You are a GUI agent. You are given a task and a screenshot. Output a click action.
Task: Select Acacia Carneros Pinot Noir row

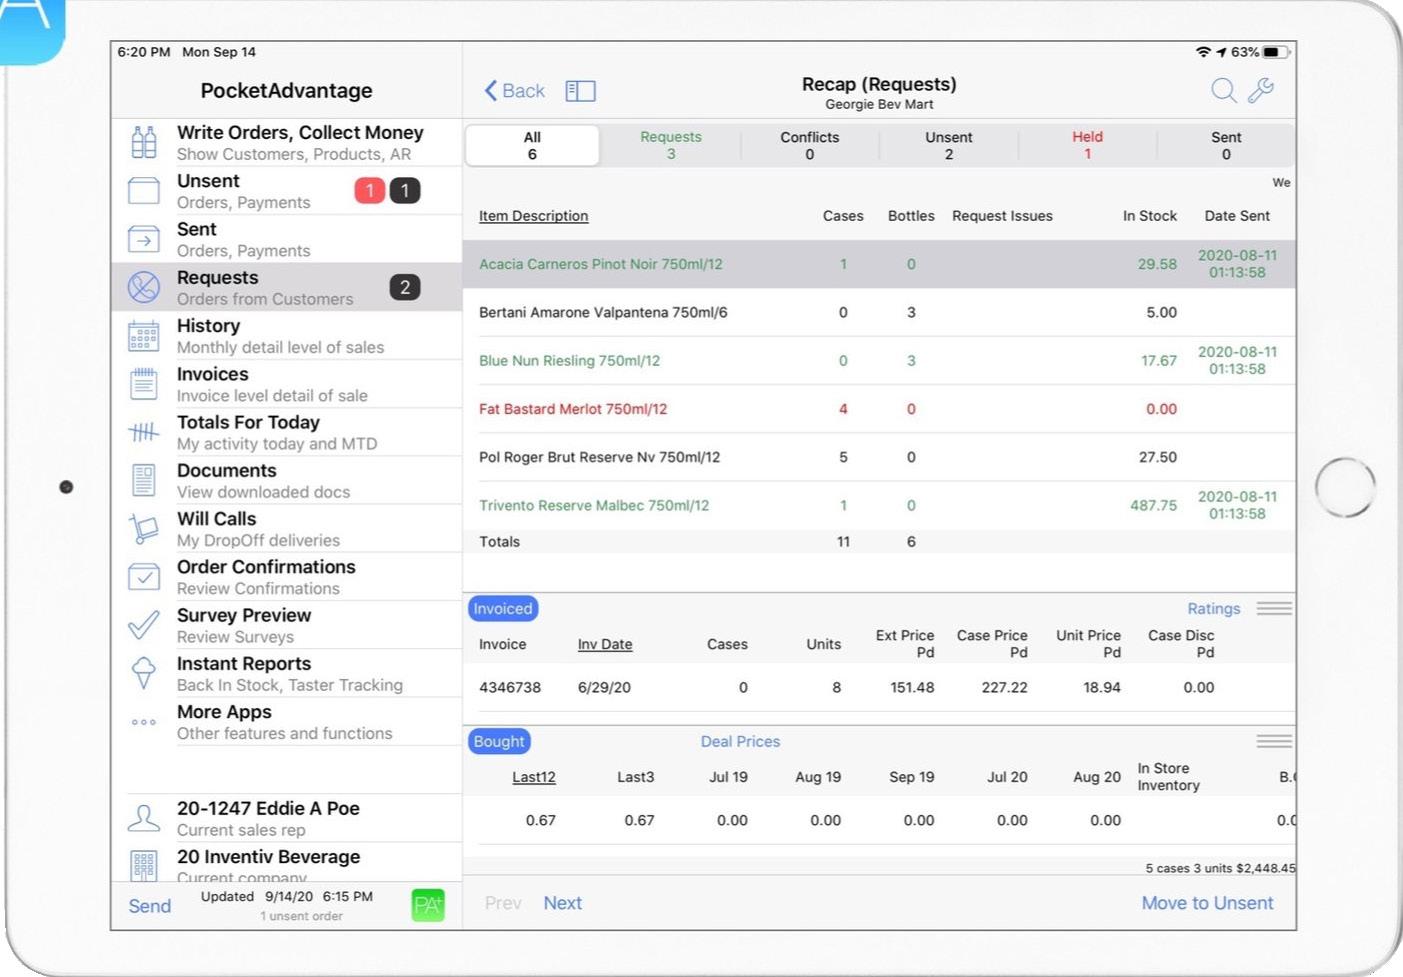pyautogui.click(x=879, y=264)
